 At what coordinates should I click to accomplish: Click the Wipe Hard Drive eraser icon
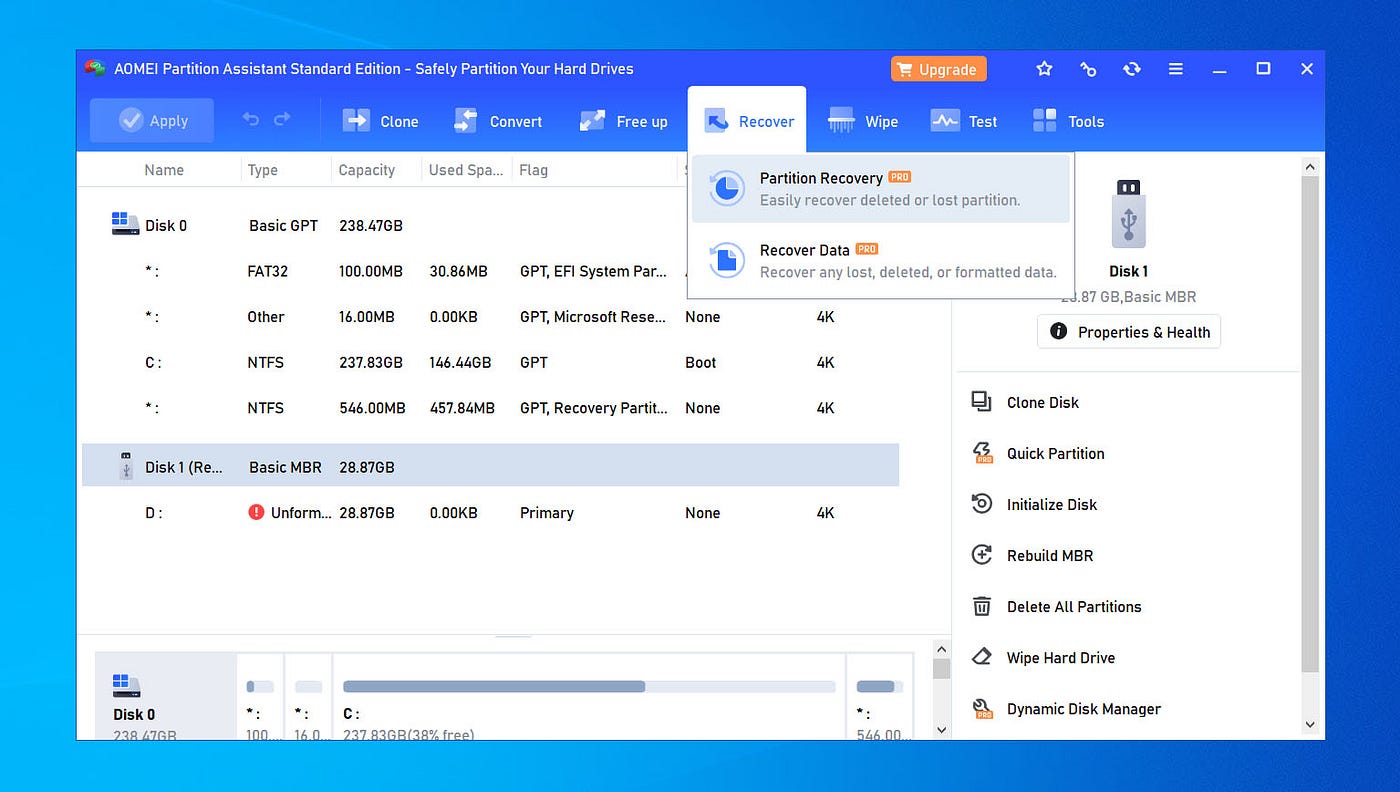[982, 657]
